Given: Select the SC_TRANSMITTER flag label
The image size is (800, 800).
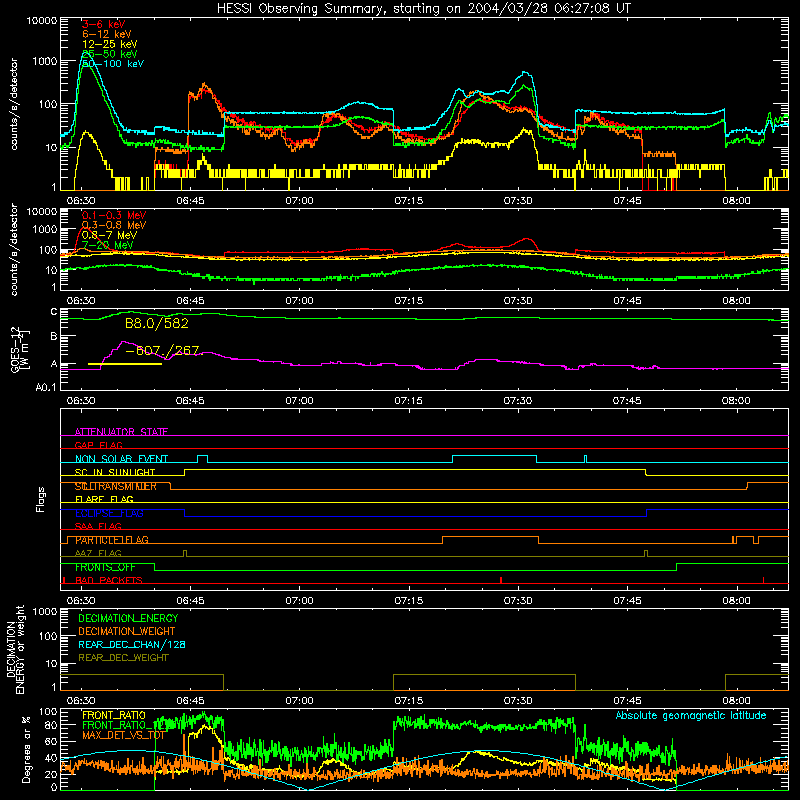Looking at the screenshot, I should pyautogui.click(x=116, y=486).
